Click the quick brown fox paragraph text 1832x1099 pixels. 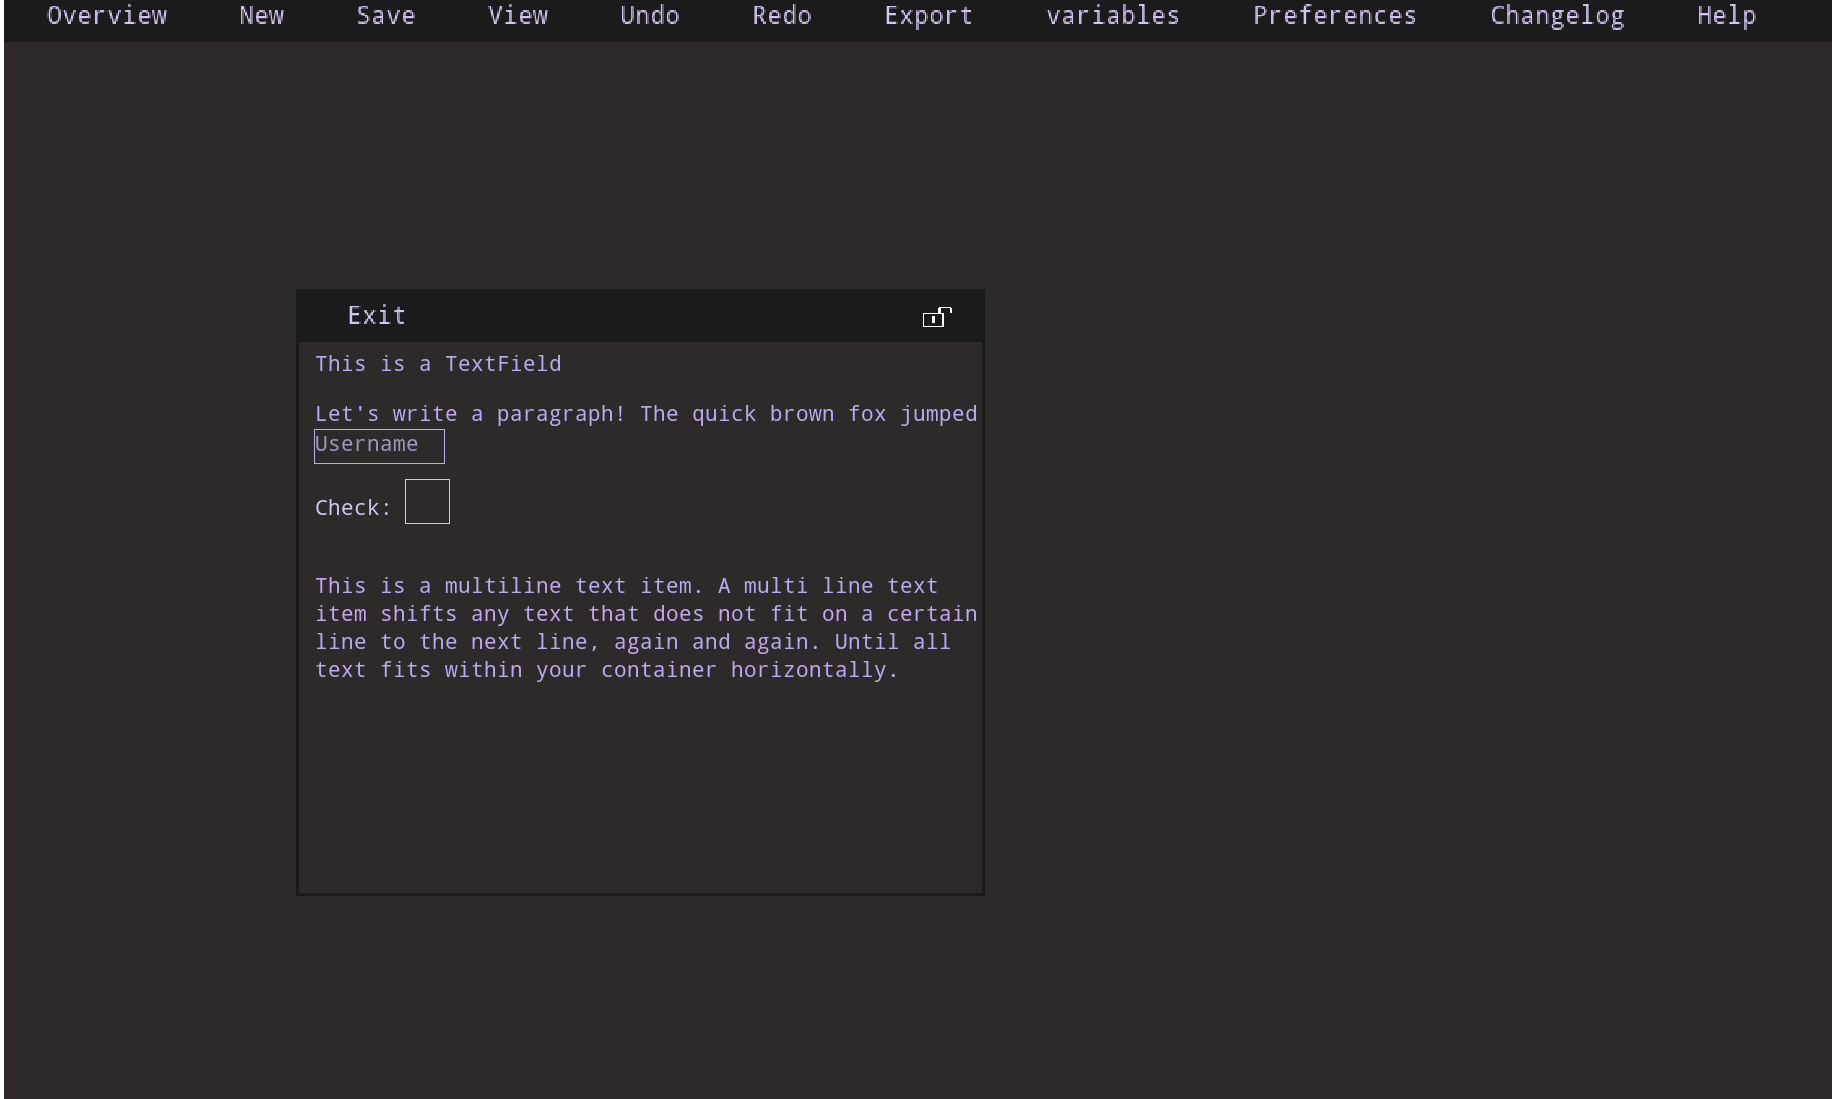click(x=645, y=413)
